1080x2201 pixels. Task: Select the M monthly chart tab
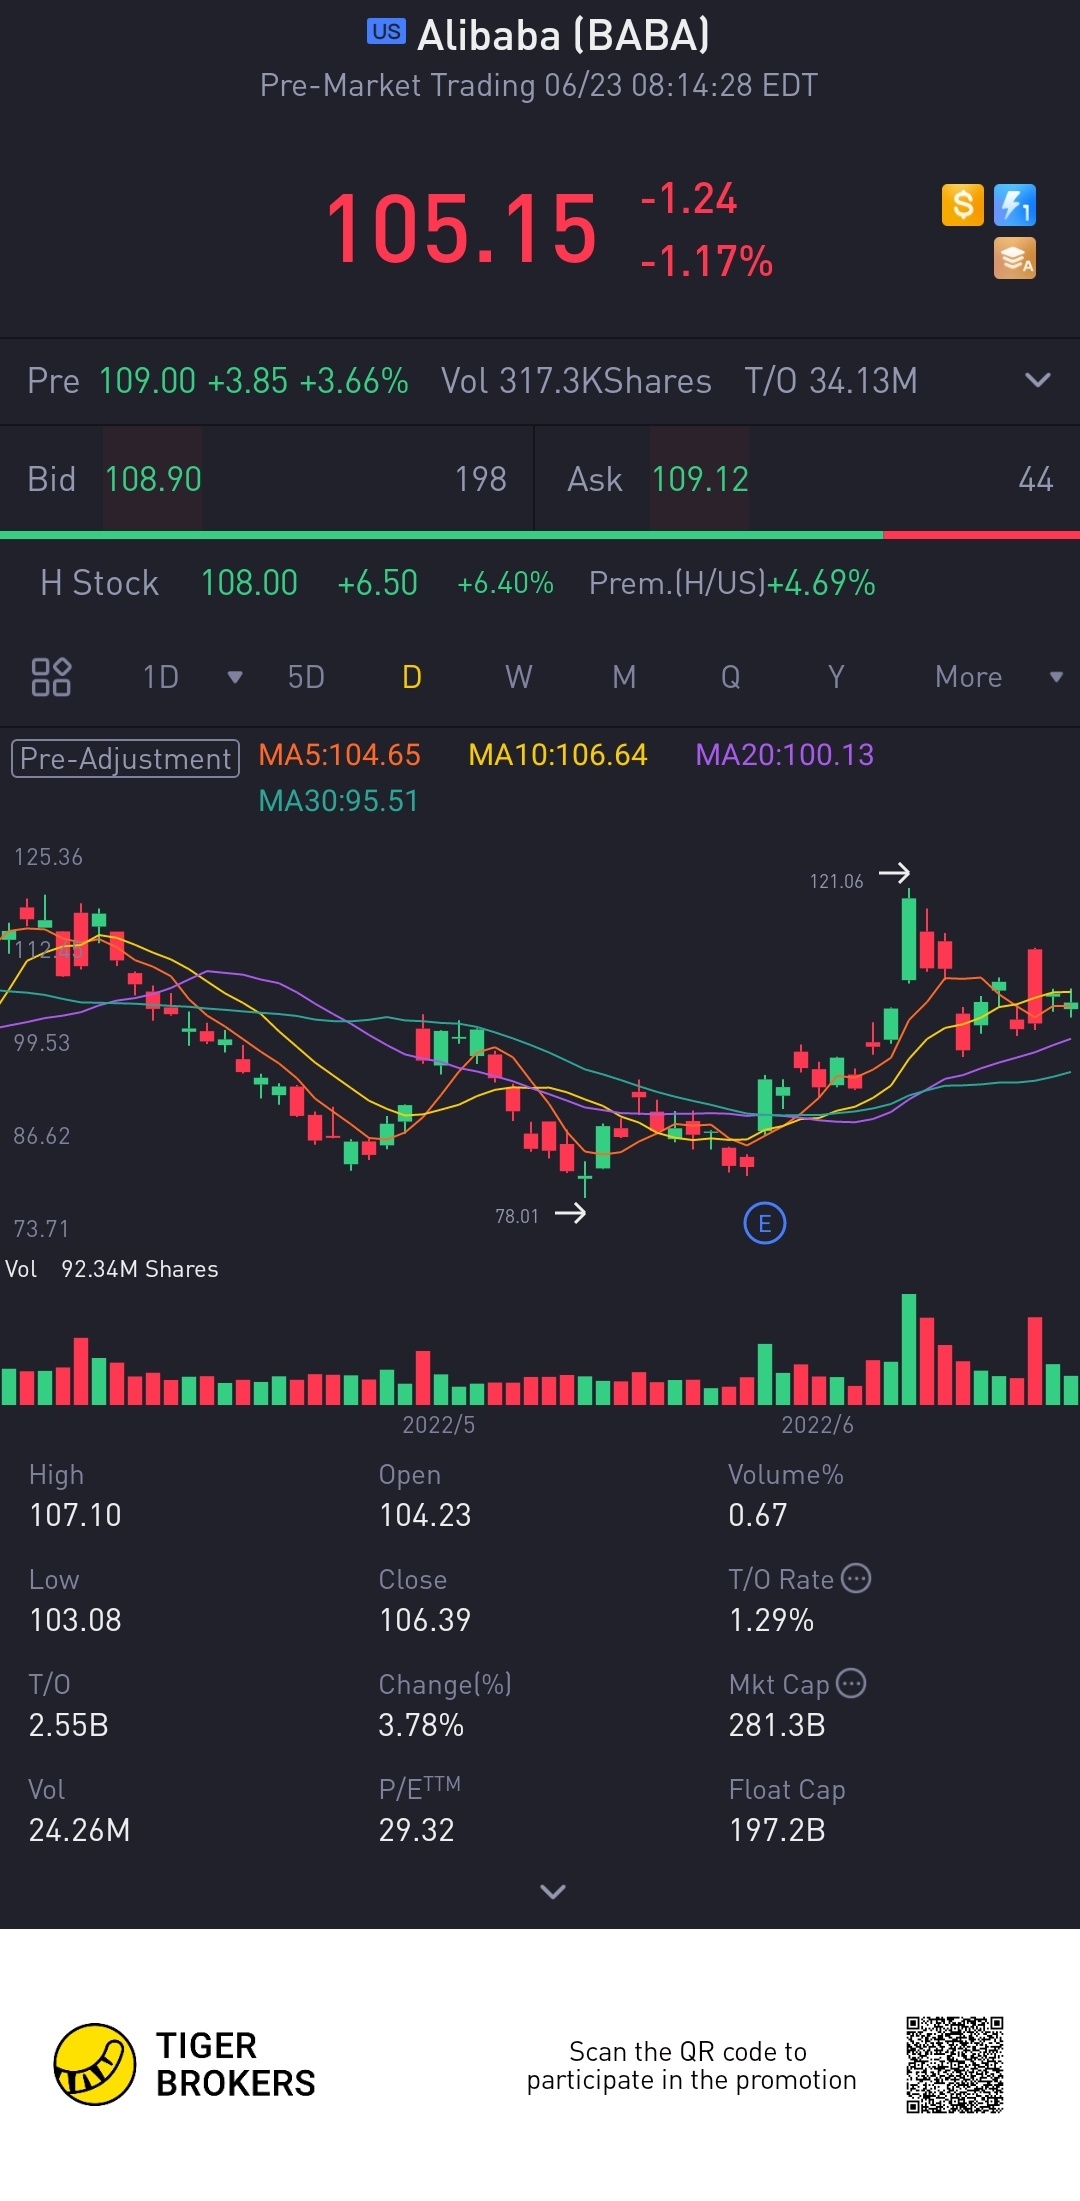[624, 677]
